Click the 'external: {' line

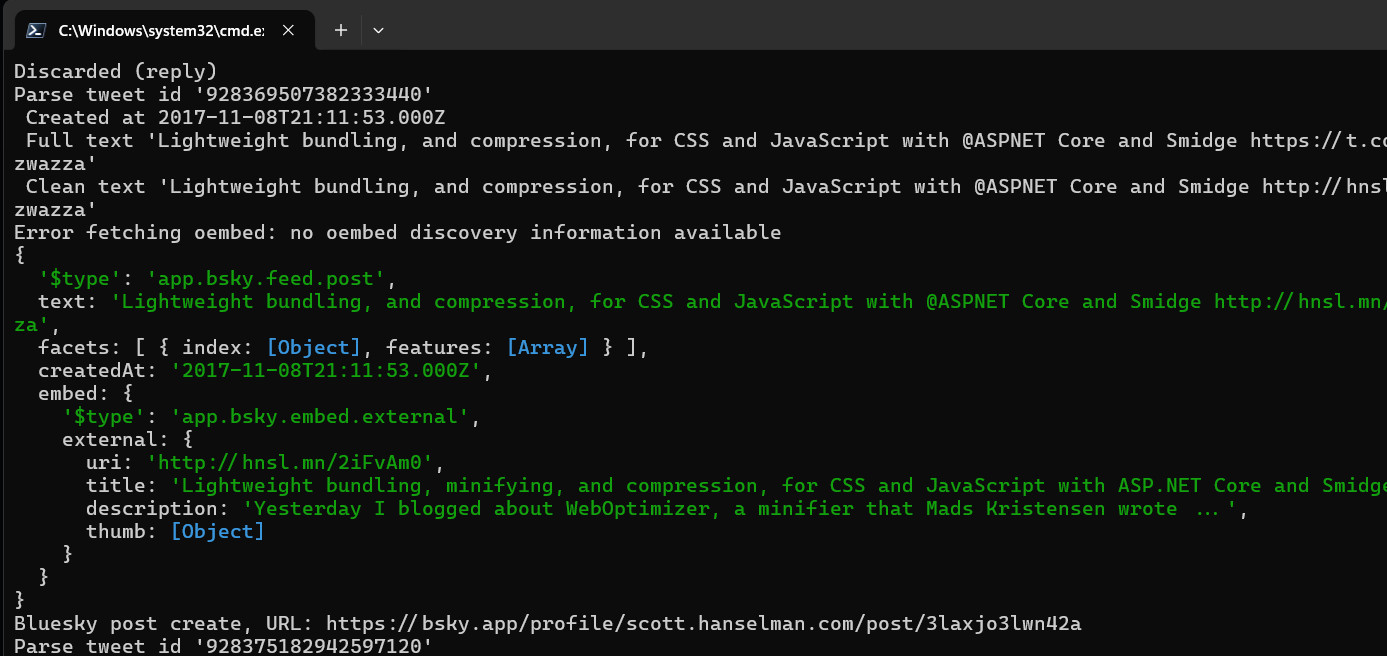coord(128,439)
